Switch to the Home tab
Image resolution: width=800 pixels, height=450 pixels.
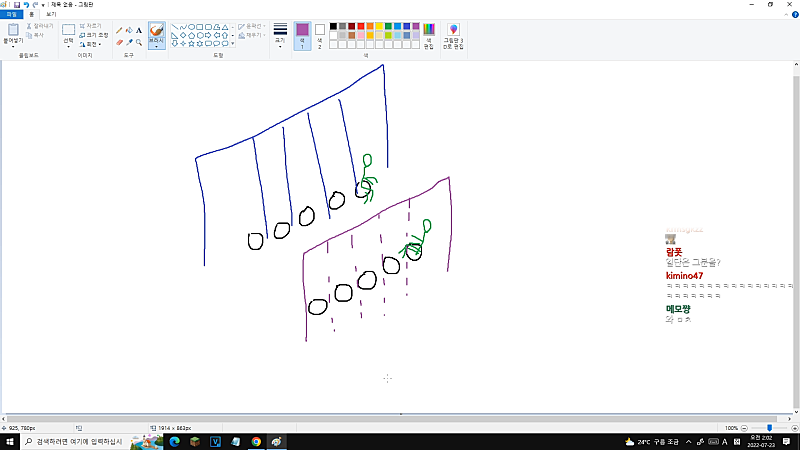click(x=32, y=14)
